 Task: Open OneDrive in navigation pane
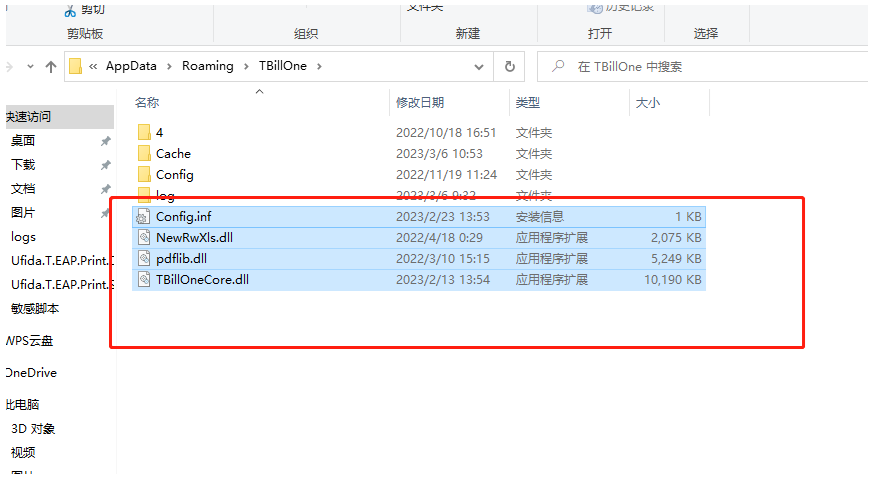tap(31, 373)
